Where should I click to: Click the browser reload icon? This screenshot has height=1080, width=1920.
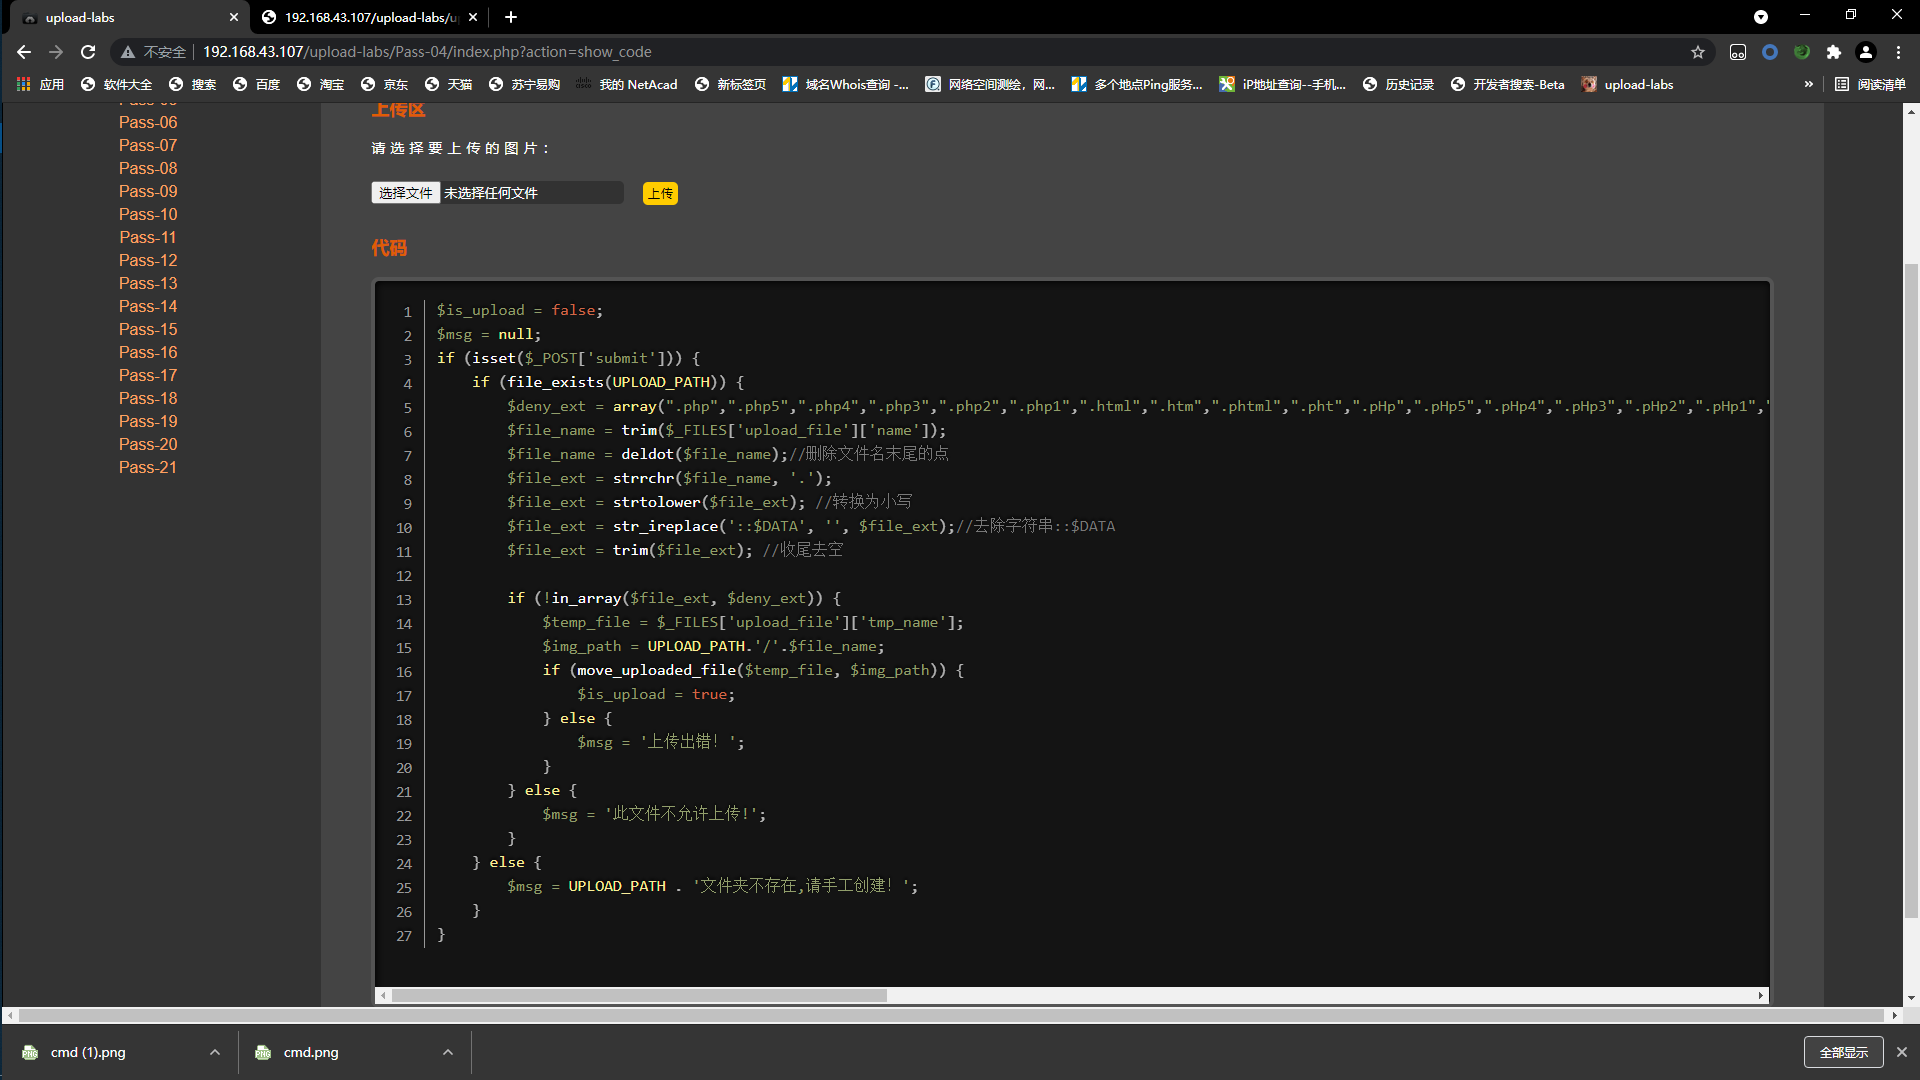[88, 52]
